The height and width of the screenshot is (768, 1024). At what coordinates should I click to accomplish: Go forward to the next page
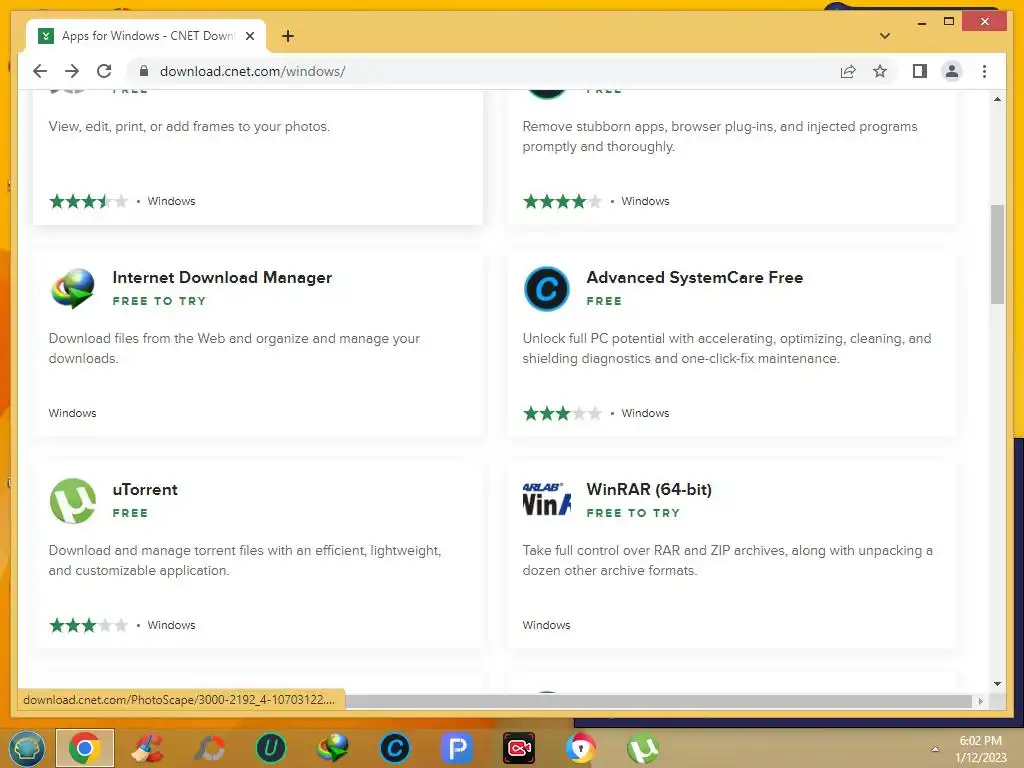(x=72, y=71)
